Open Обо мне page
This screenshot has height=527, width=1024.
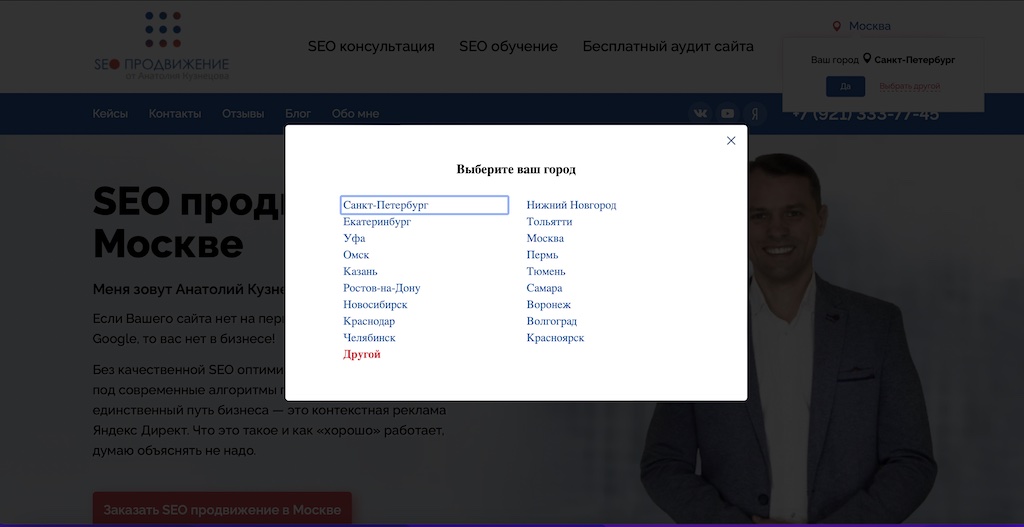[355, 114]
